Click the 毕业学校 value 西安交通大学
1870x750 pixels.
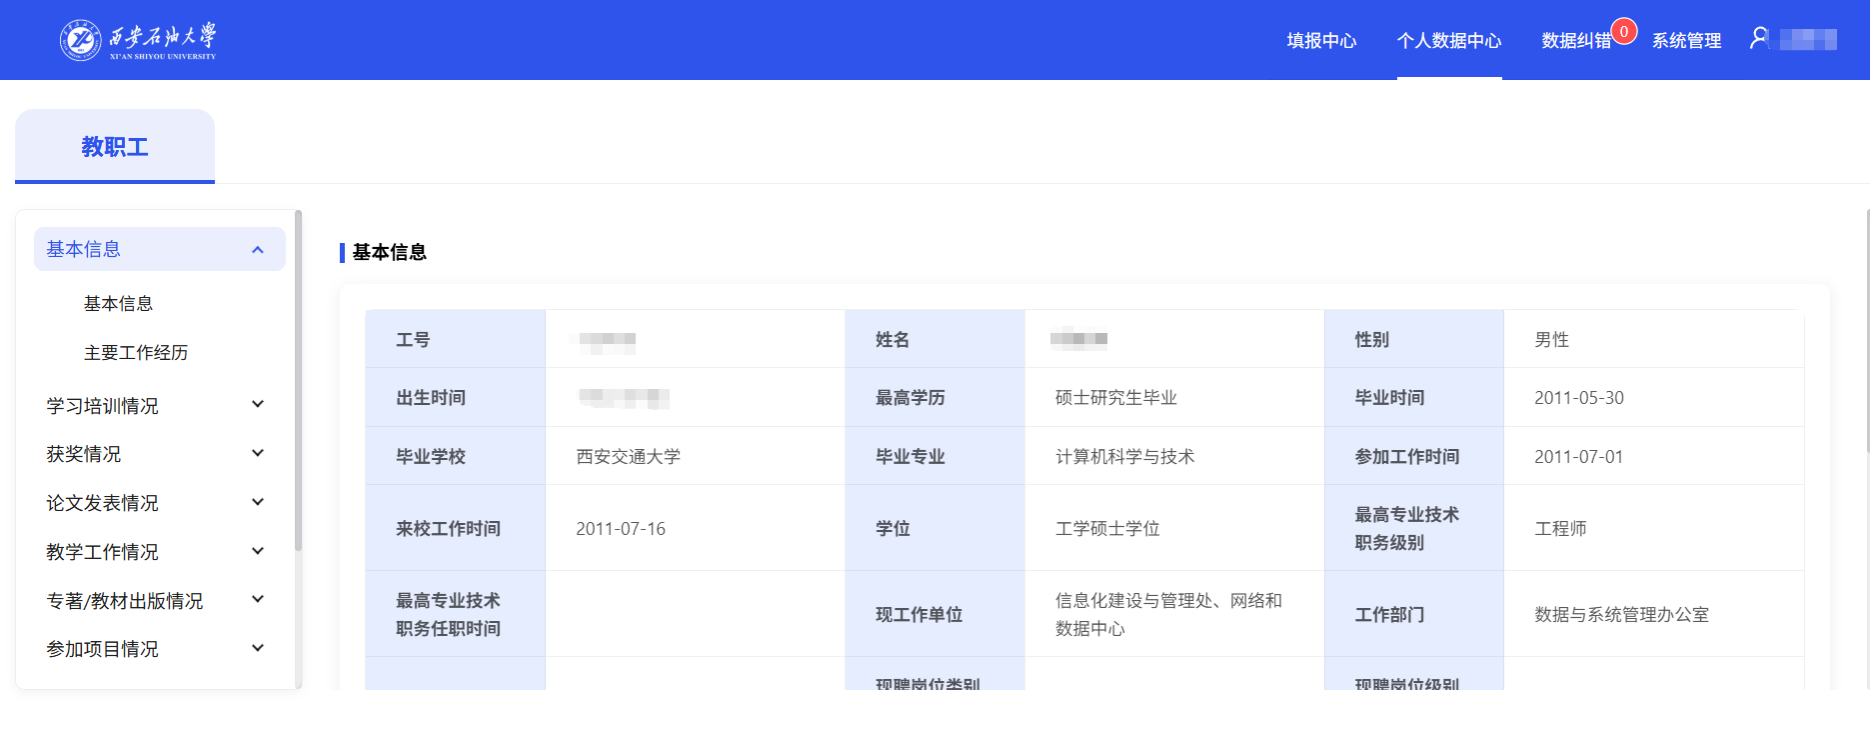pyautogui.click(x=628, y=457)
